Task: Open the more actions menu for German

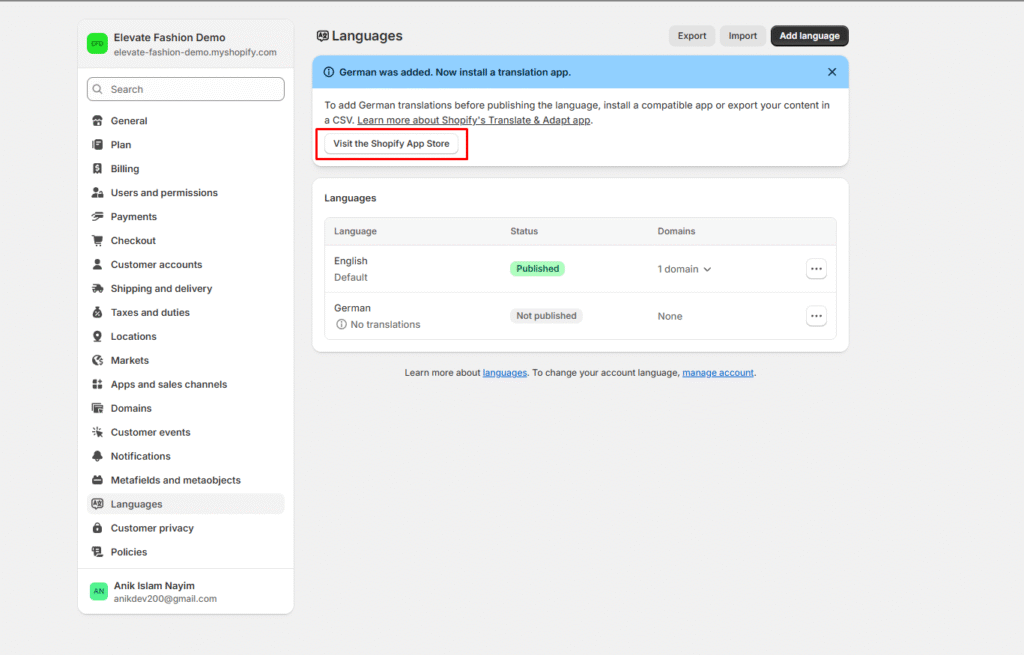Action: (816, 315)
